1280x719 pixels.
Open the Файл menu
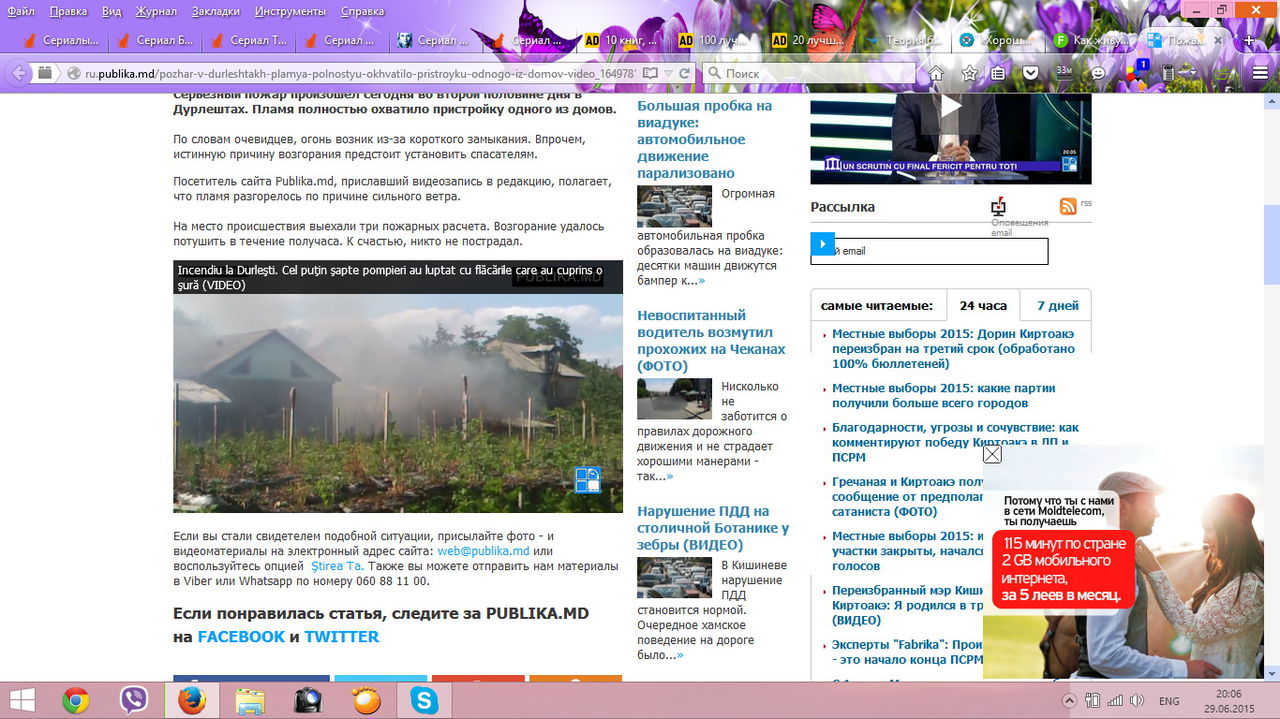point(20,11)
